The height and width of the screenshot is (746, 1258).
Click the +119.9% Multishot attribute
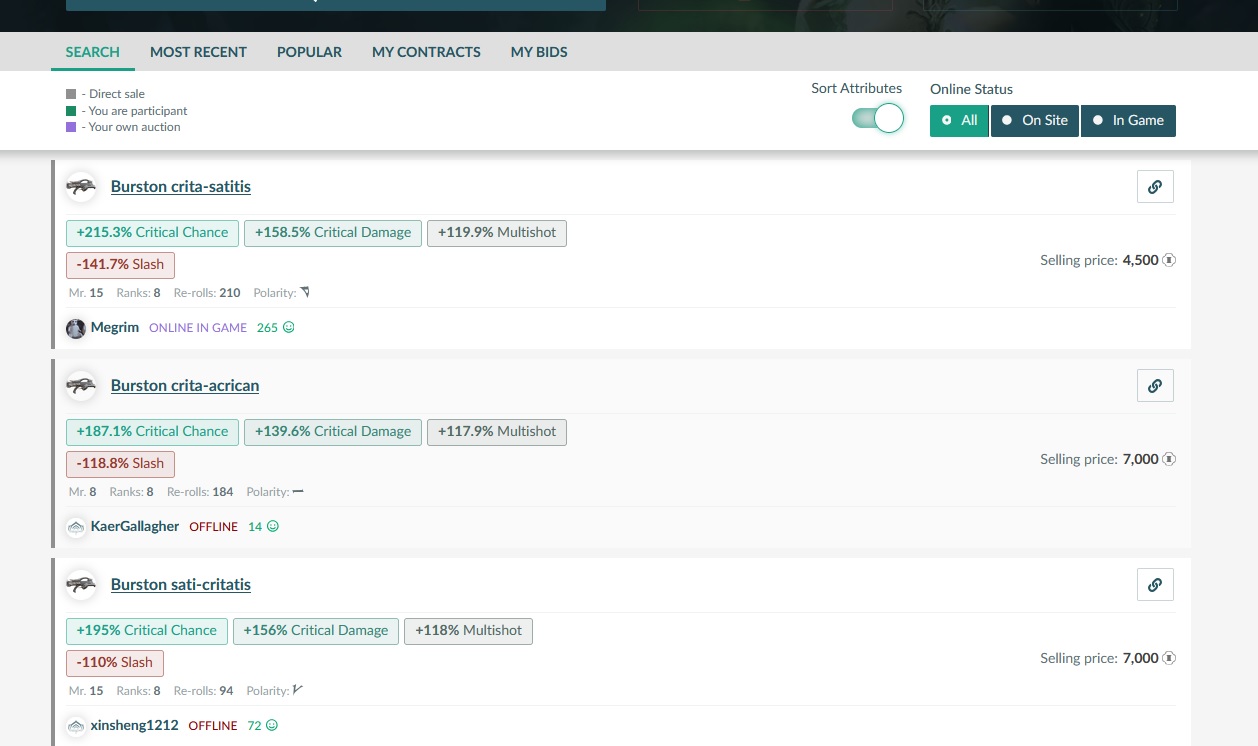coord(497,233)
